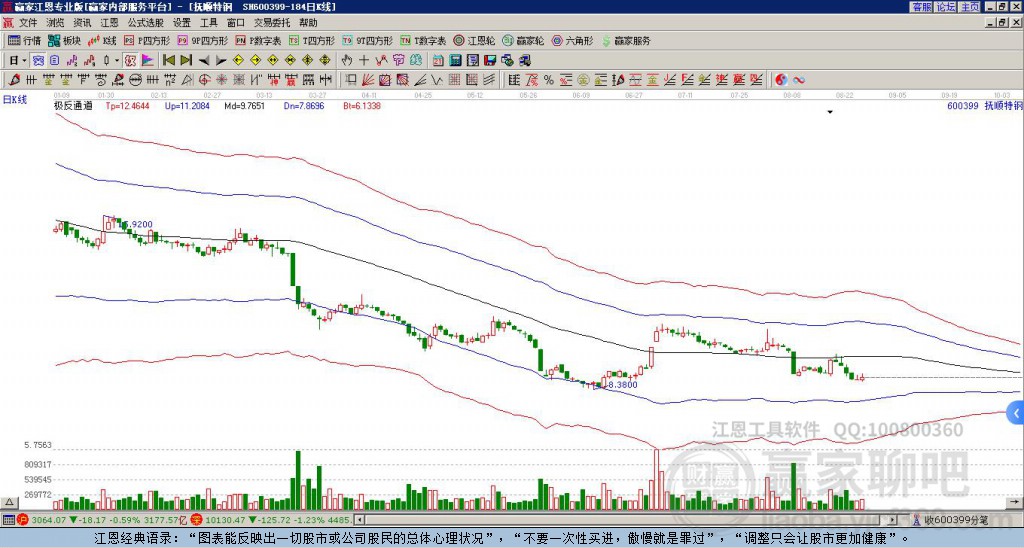Open the 公式选股 menu

(146, 23)
